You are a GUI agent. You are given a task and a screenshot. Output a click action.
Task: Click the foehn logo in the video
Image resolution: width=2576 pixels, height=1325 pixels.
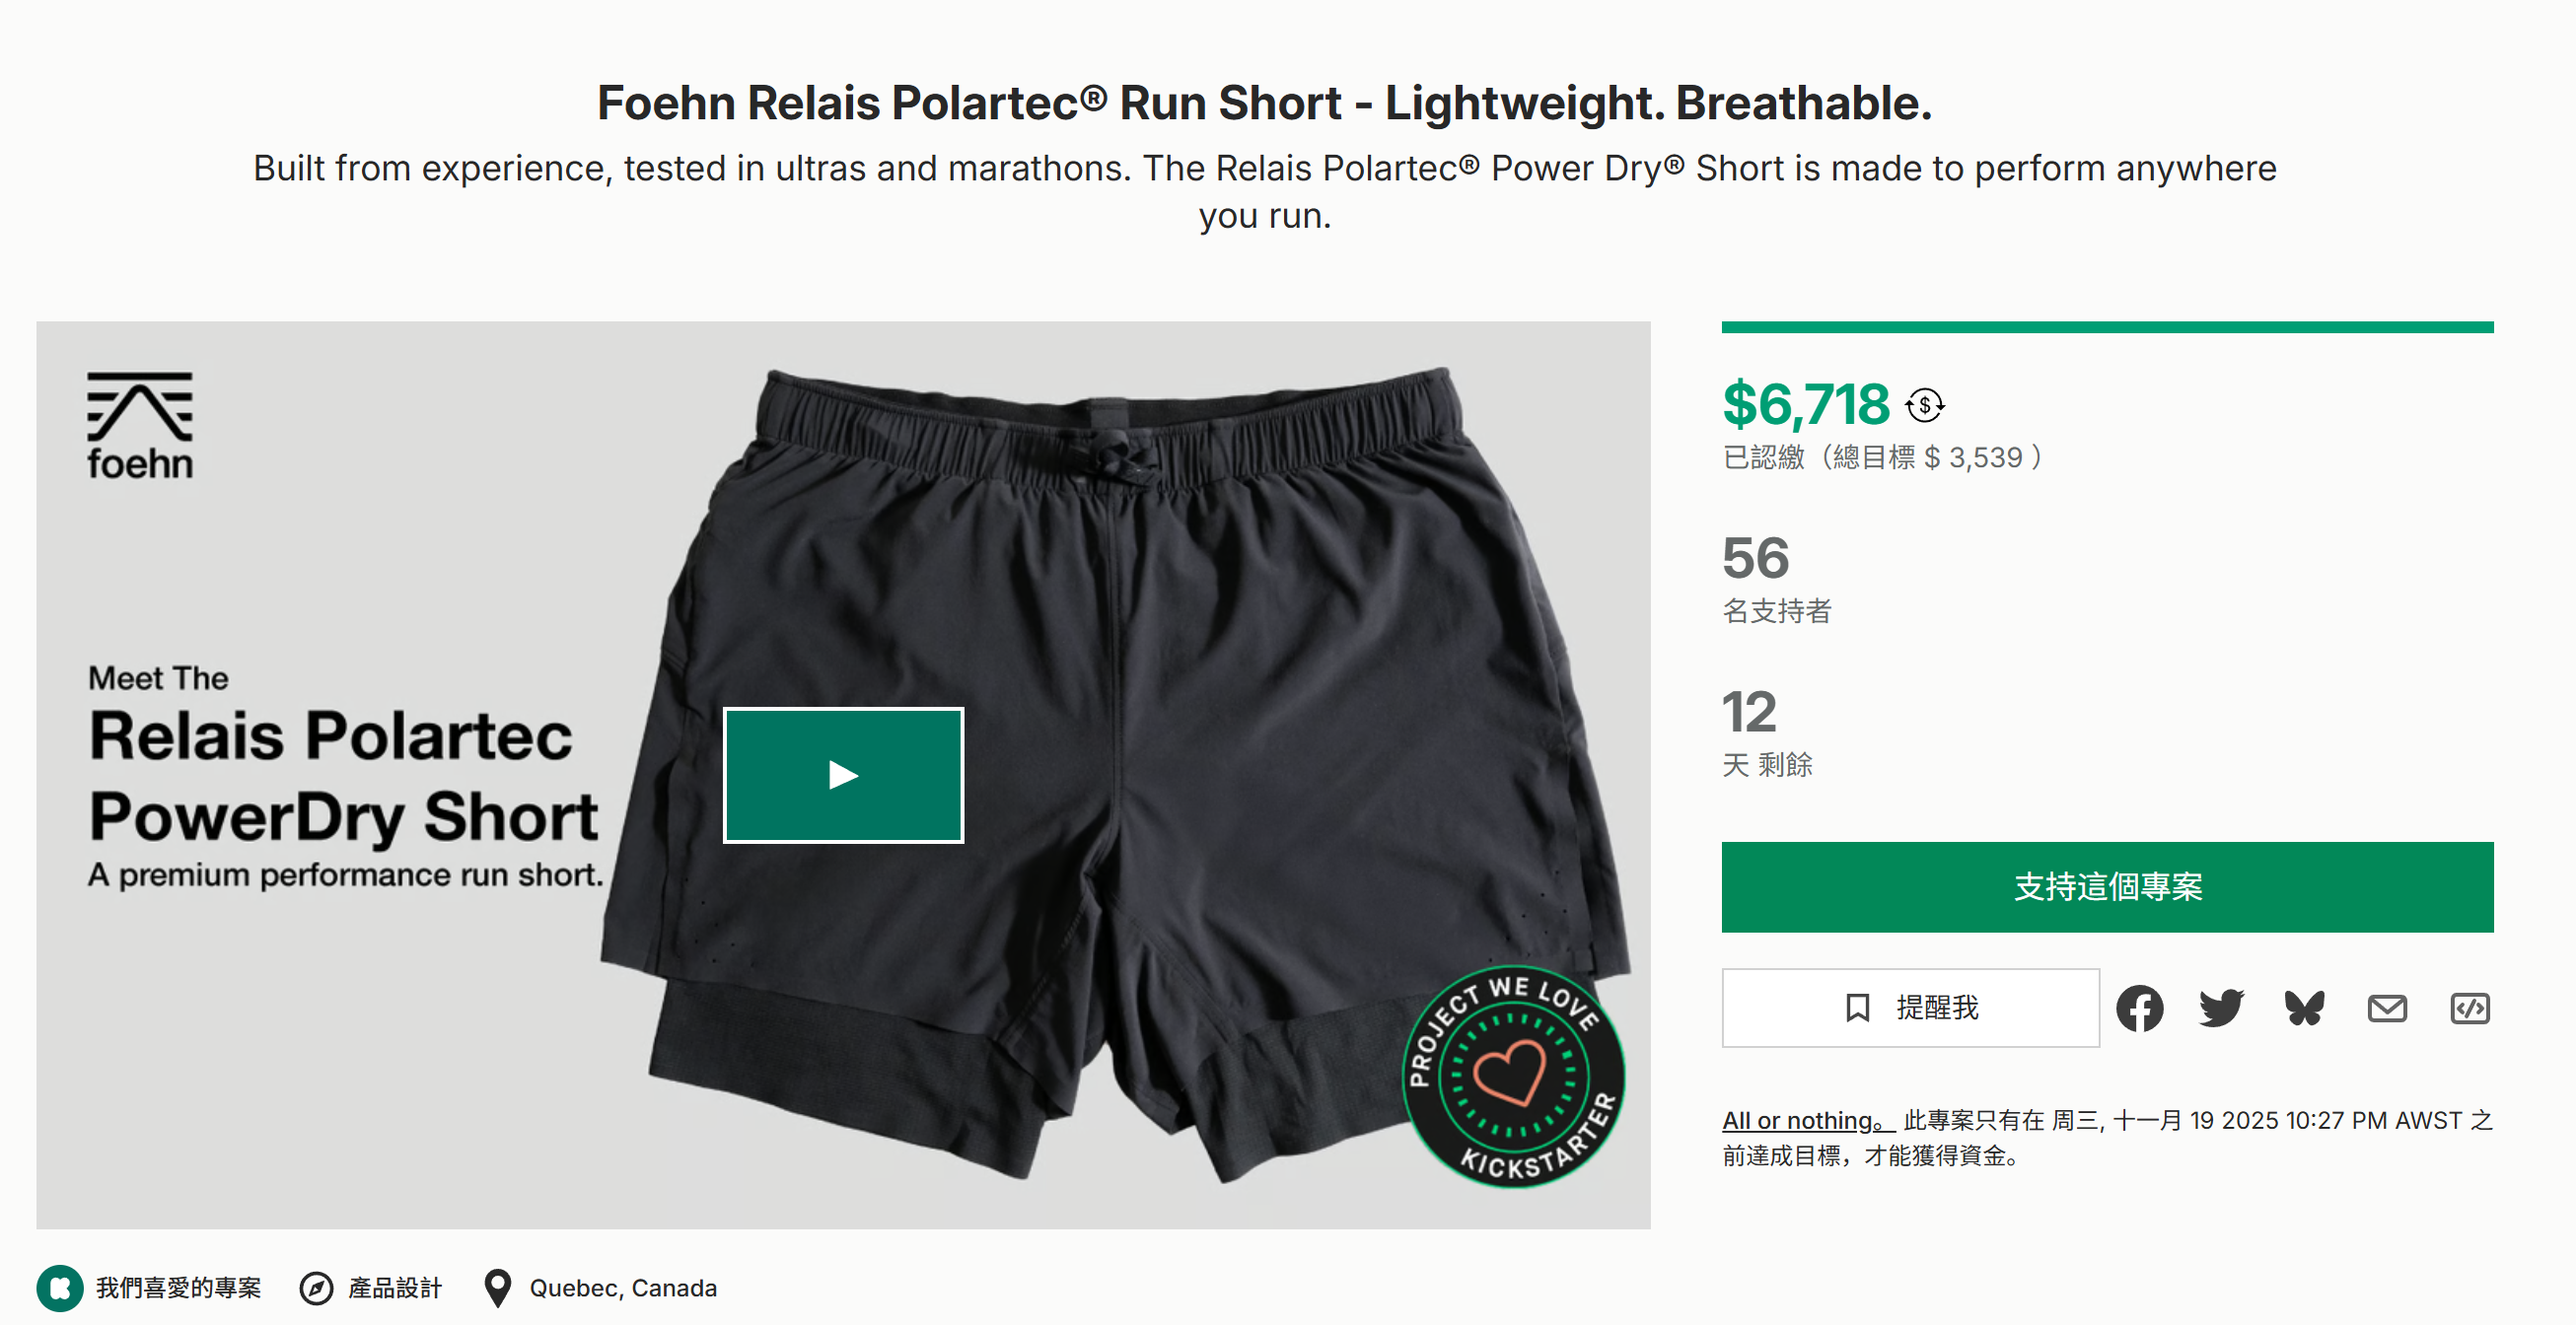click(x=140, y=425)
